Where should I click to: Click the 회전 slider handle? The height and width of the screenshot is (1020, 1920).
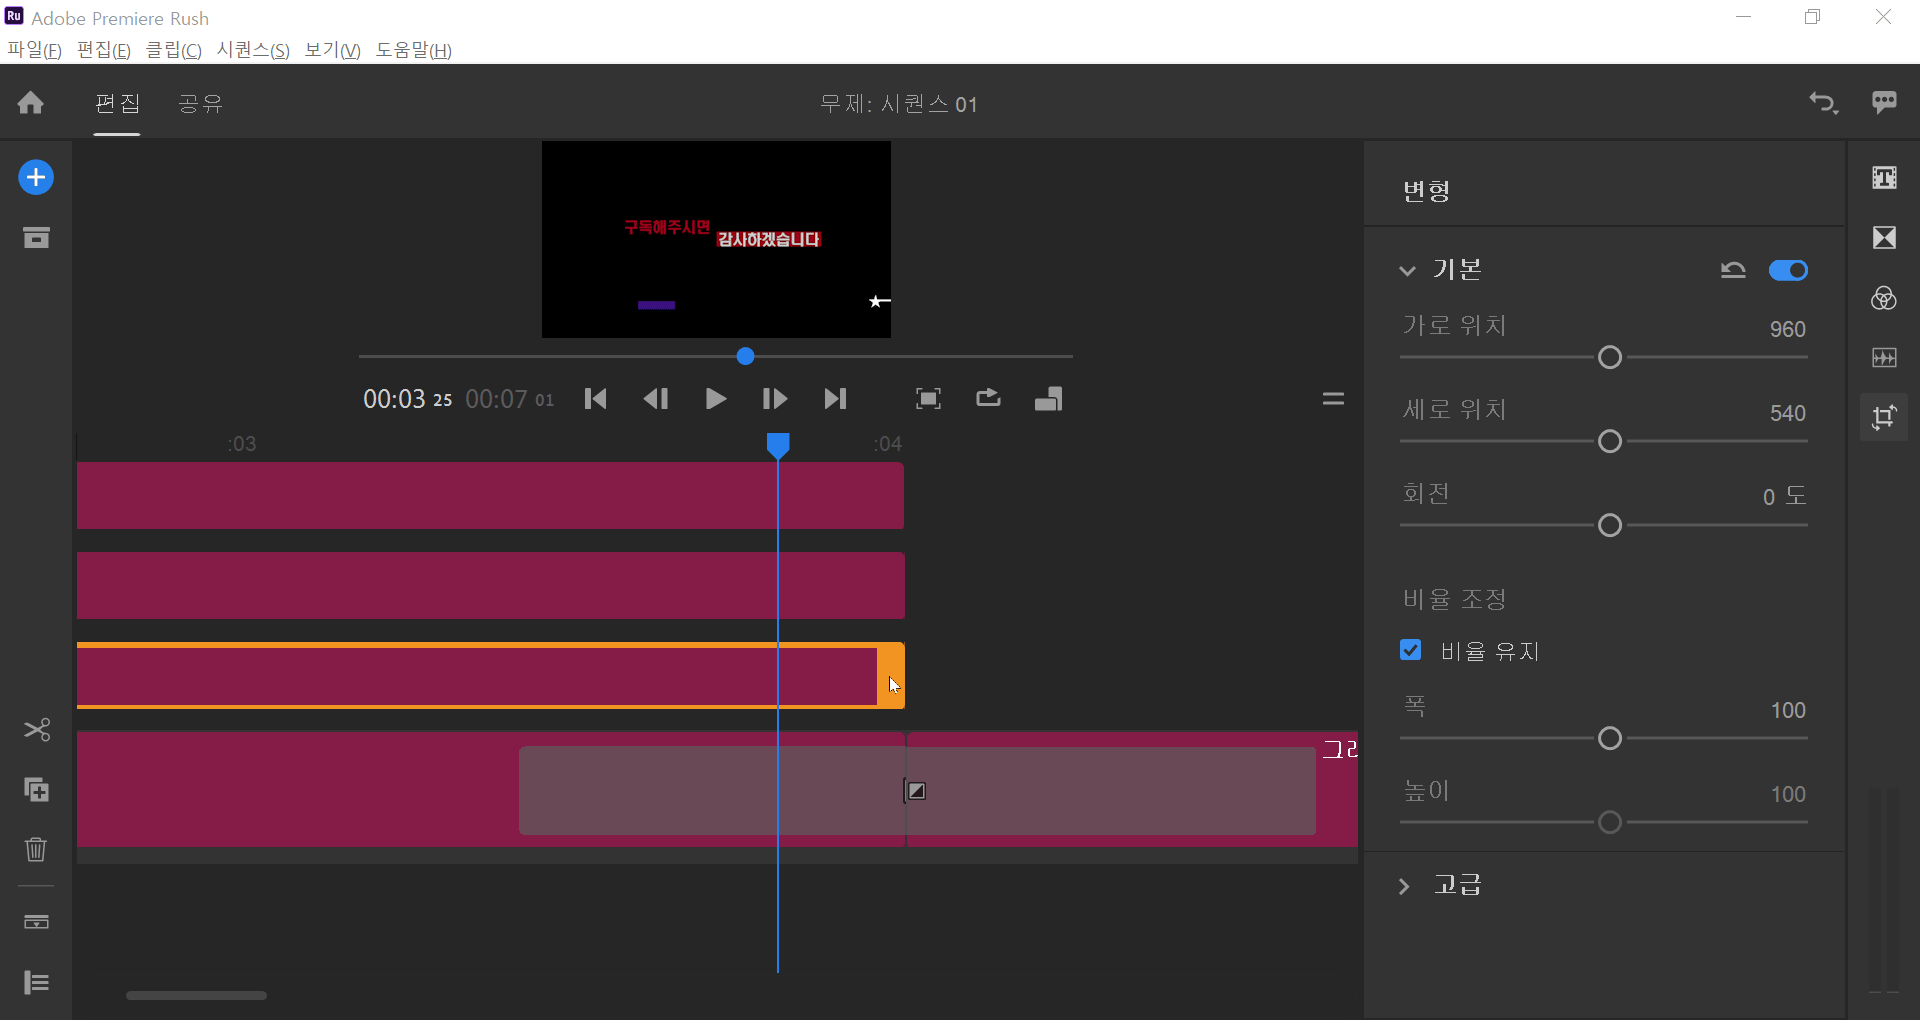[x=1610, y=525]
